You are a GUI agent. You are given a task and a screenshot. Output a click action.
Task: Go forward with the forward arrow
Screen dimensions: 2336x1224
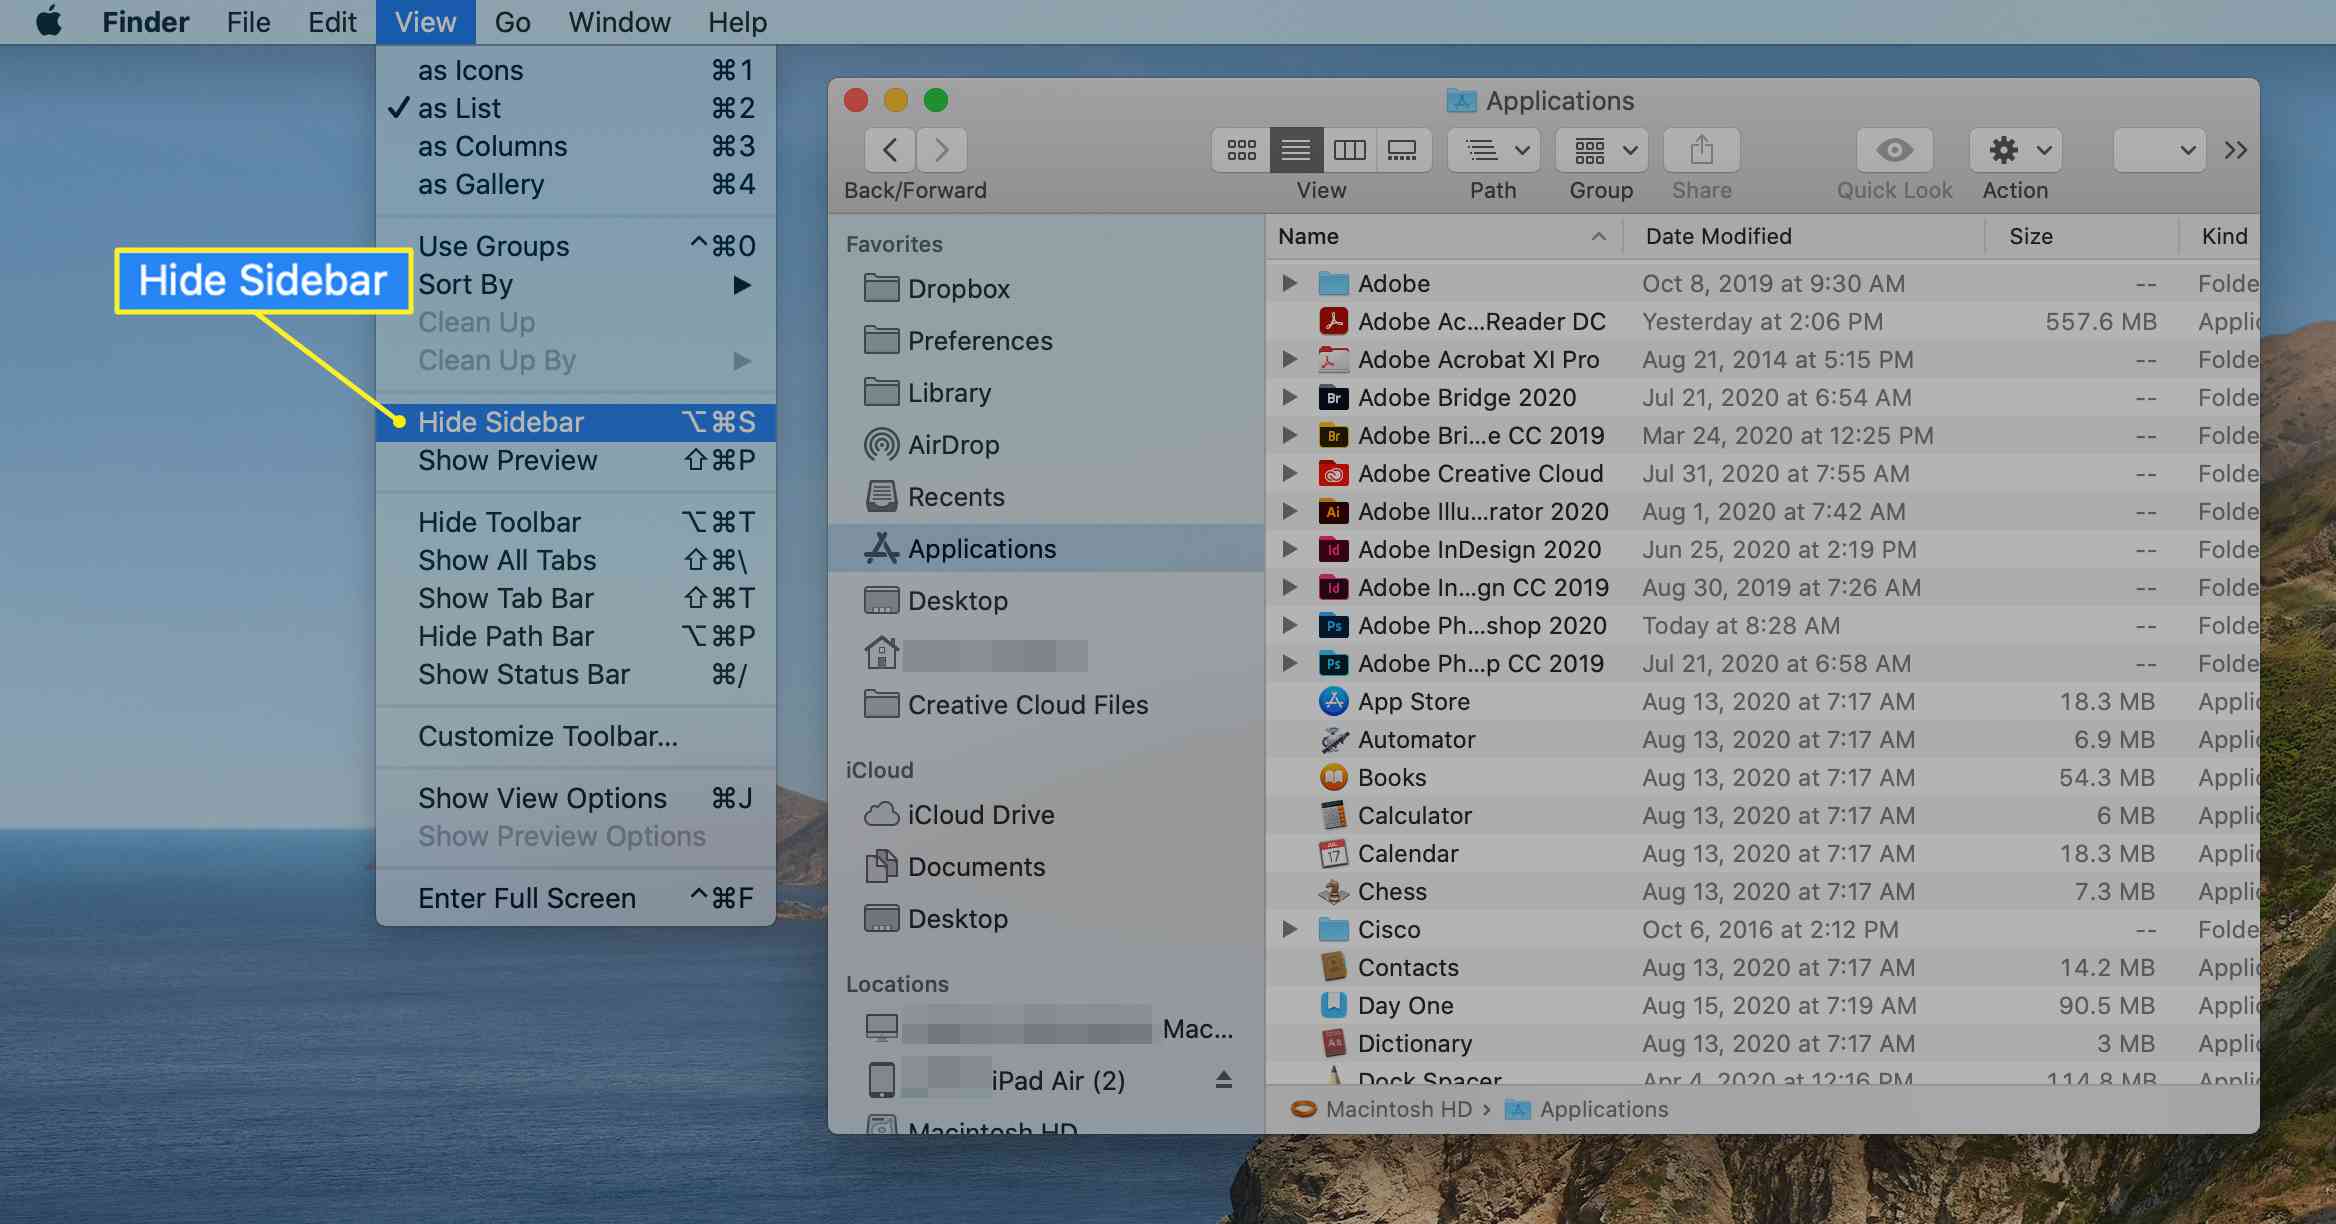click(941, 150)
